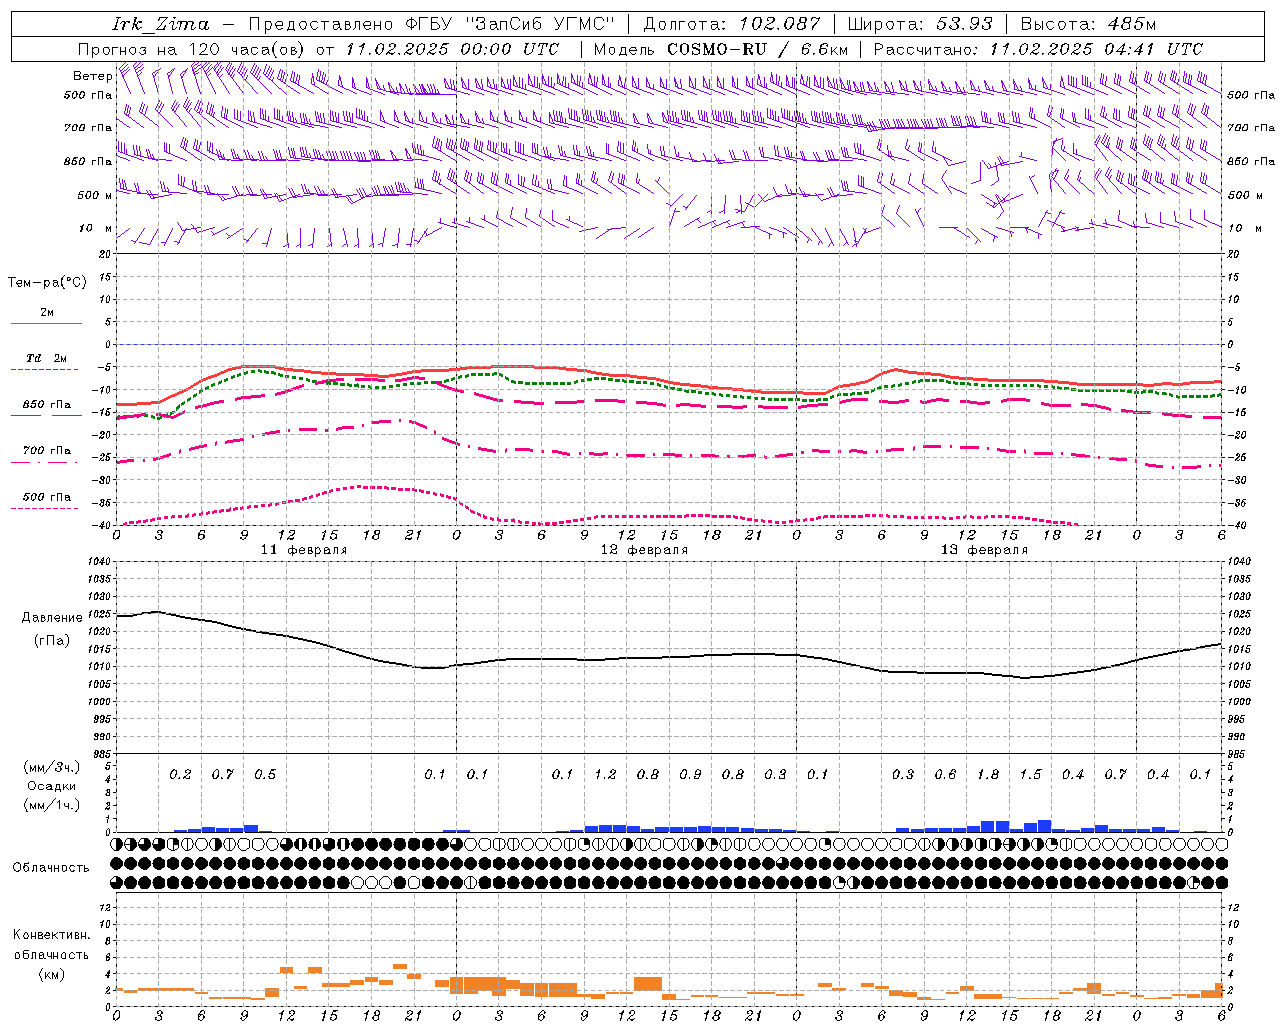Click the "(км)" convective cloud unit label
Viewport: 1280px width, 1024px height.
click(x=51, y=974)
